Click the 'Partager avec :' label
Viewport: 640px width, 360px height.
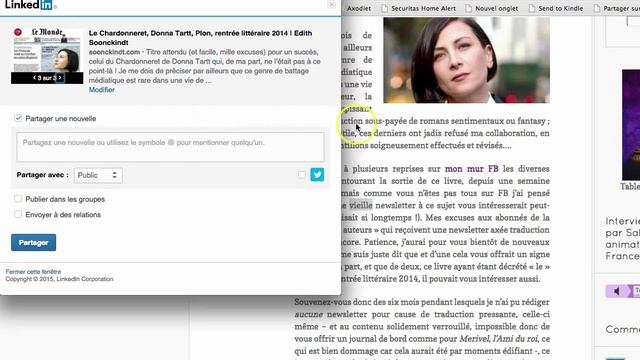click(x=42, y=175)
